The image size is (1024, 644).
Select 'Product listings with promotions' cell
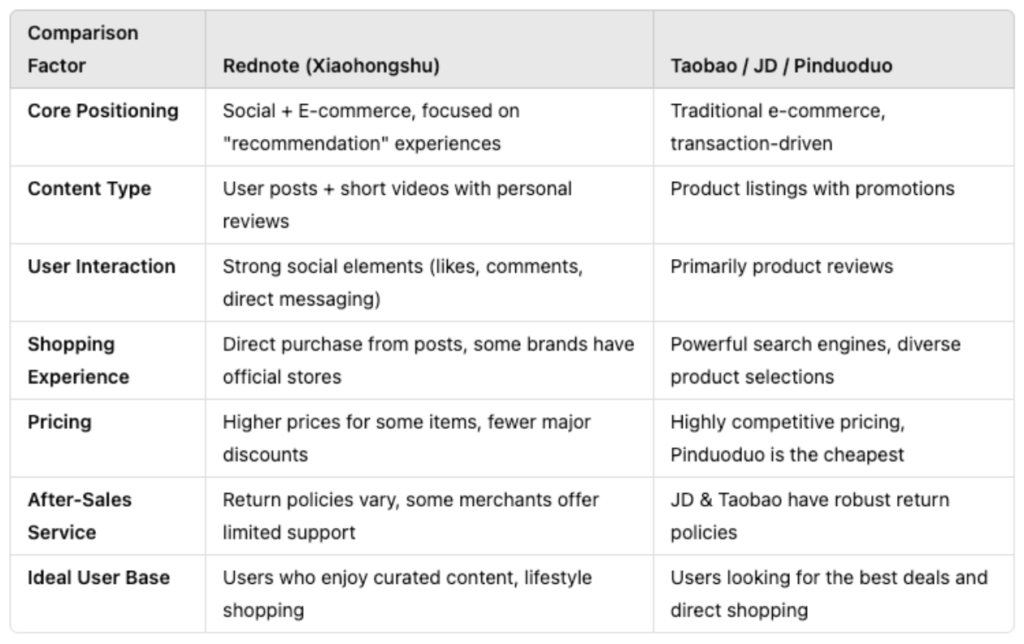(x=812, y=189)
